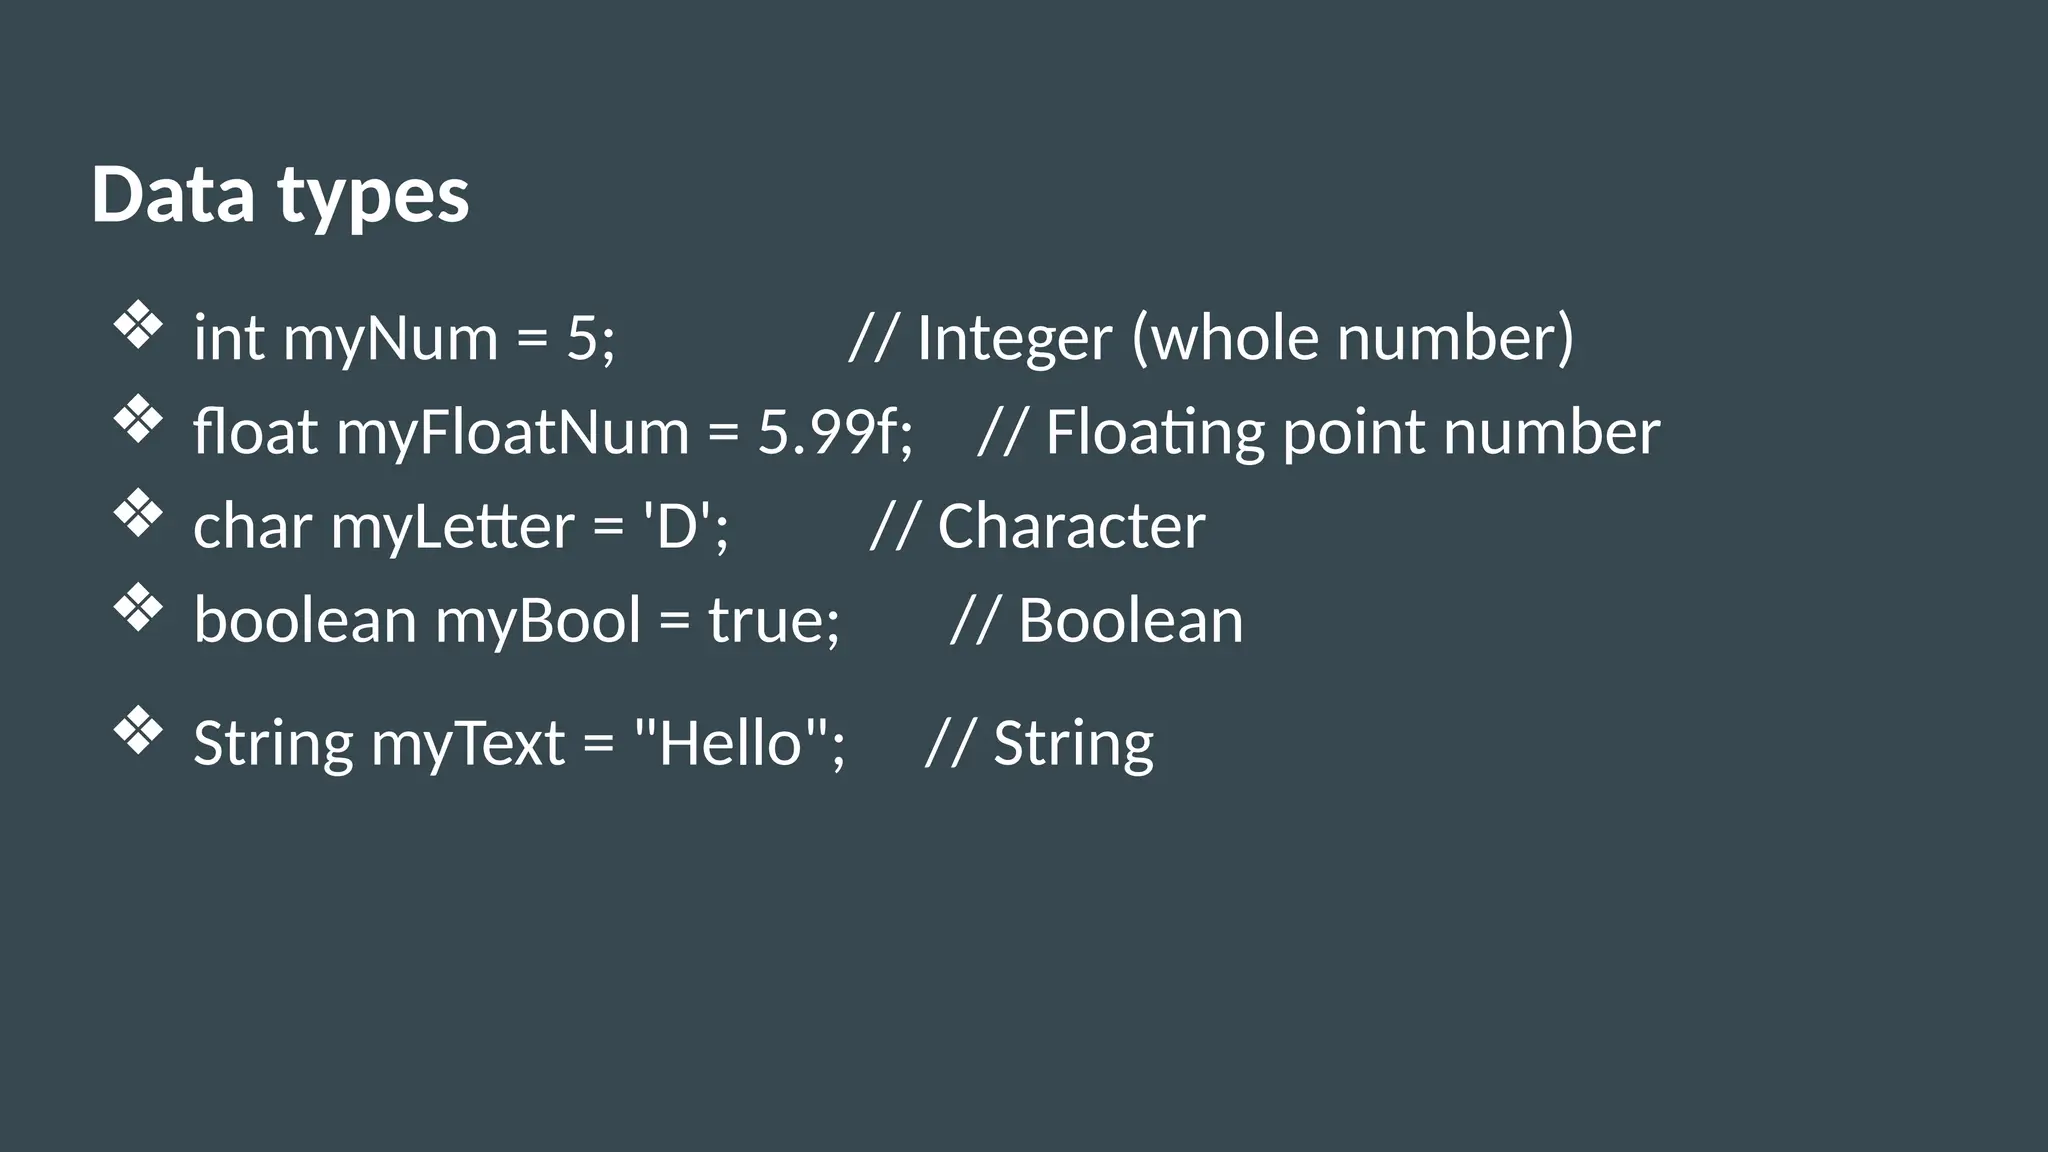Click the "char myLetter = 'D';" code
Viewport: 2048px width, 1152px height.
[461, 526]
